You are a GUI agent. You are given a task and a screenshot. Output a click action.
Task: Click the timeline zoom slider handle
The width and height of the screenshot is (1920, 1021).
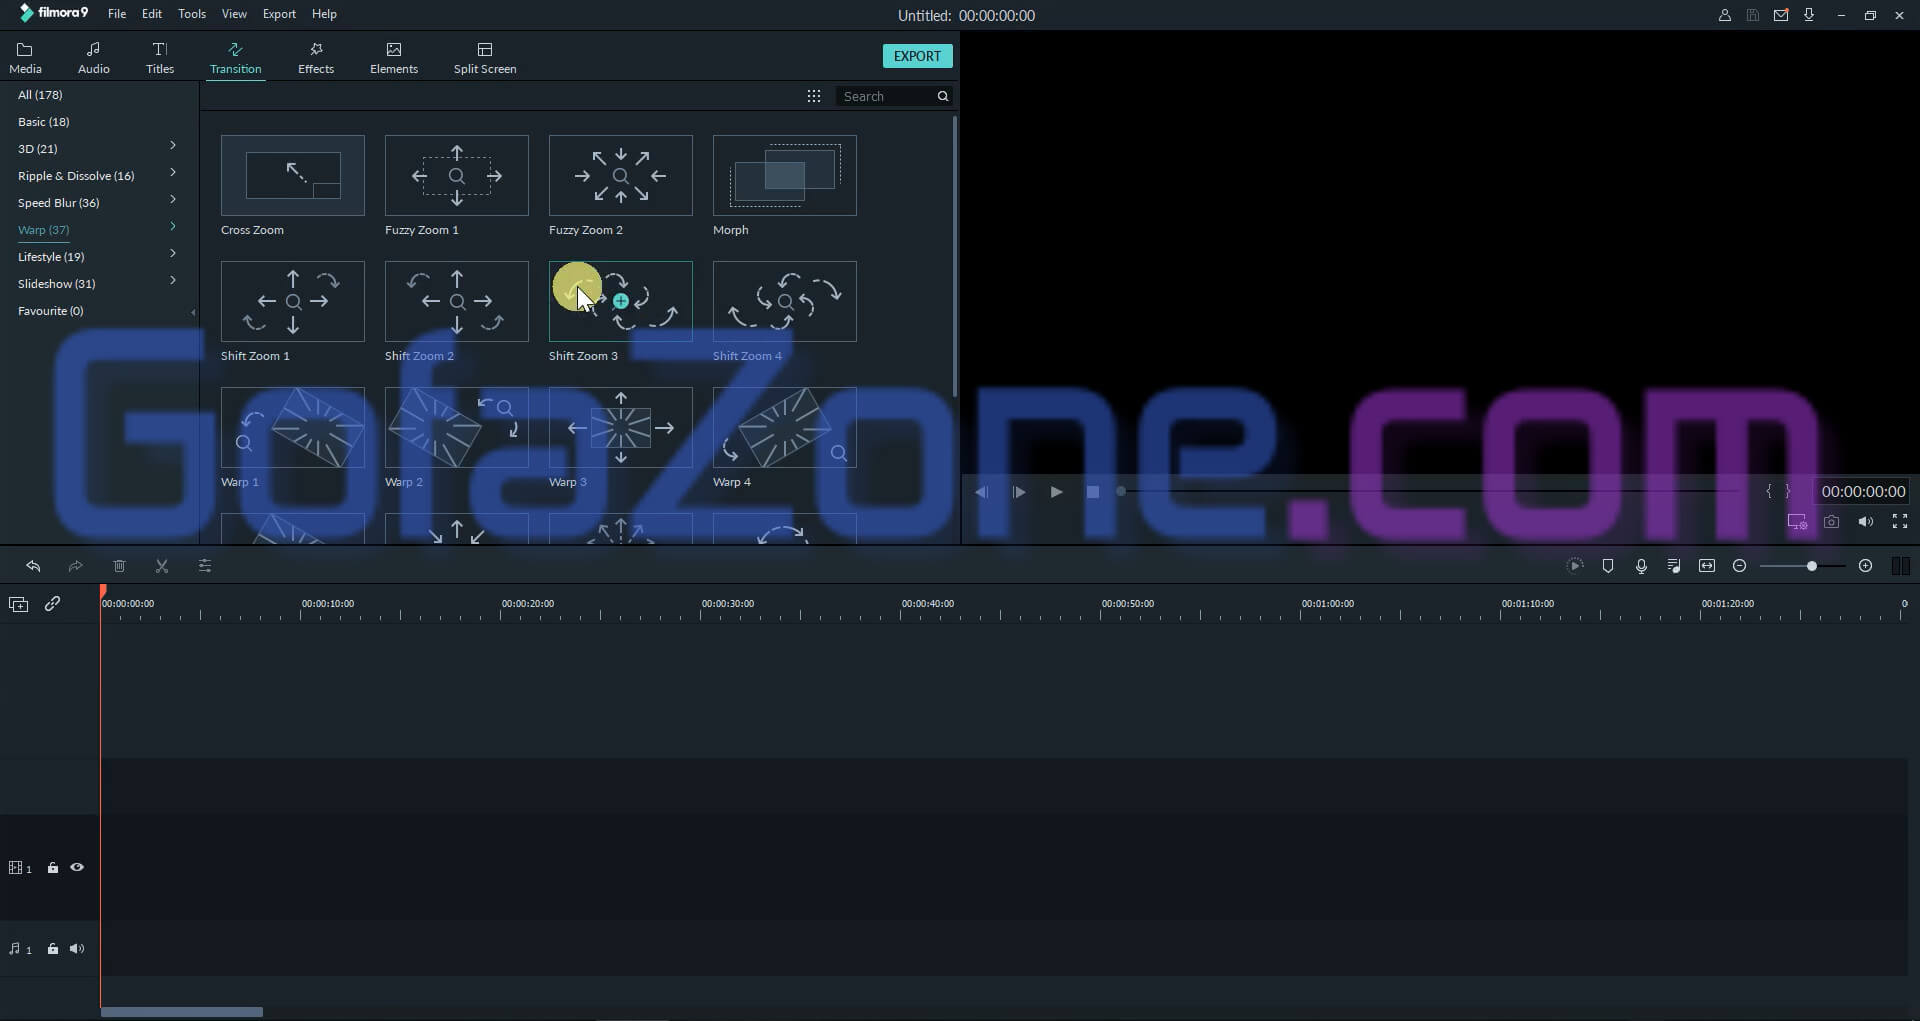[x=1811, y=566]
